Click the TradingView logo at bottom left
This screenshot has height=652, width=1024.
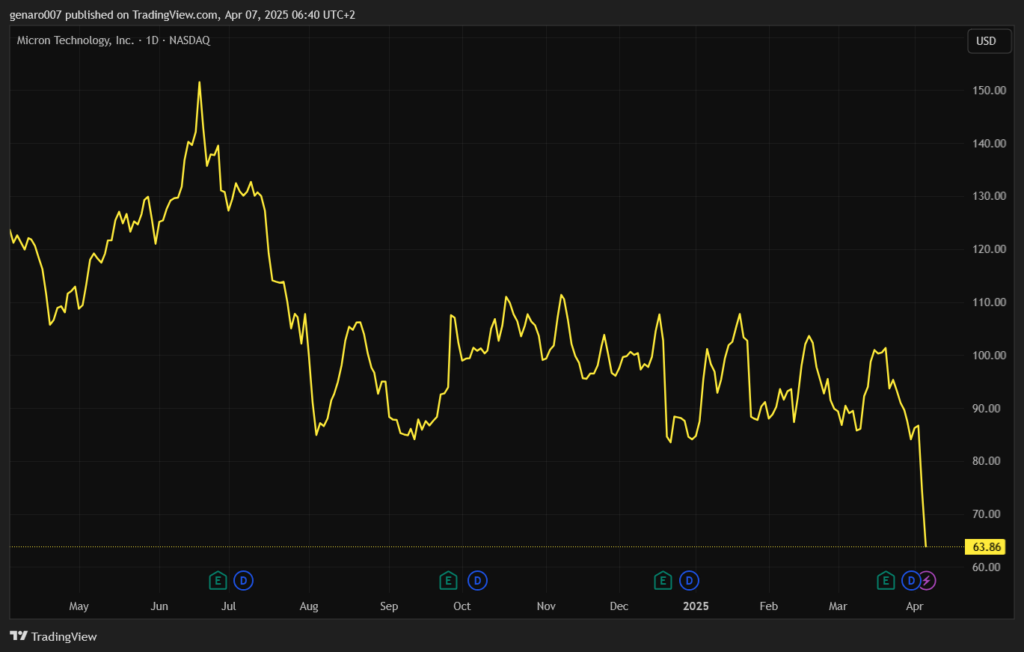53,636
